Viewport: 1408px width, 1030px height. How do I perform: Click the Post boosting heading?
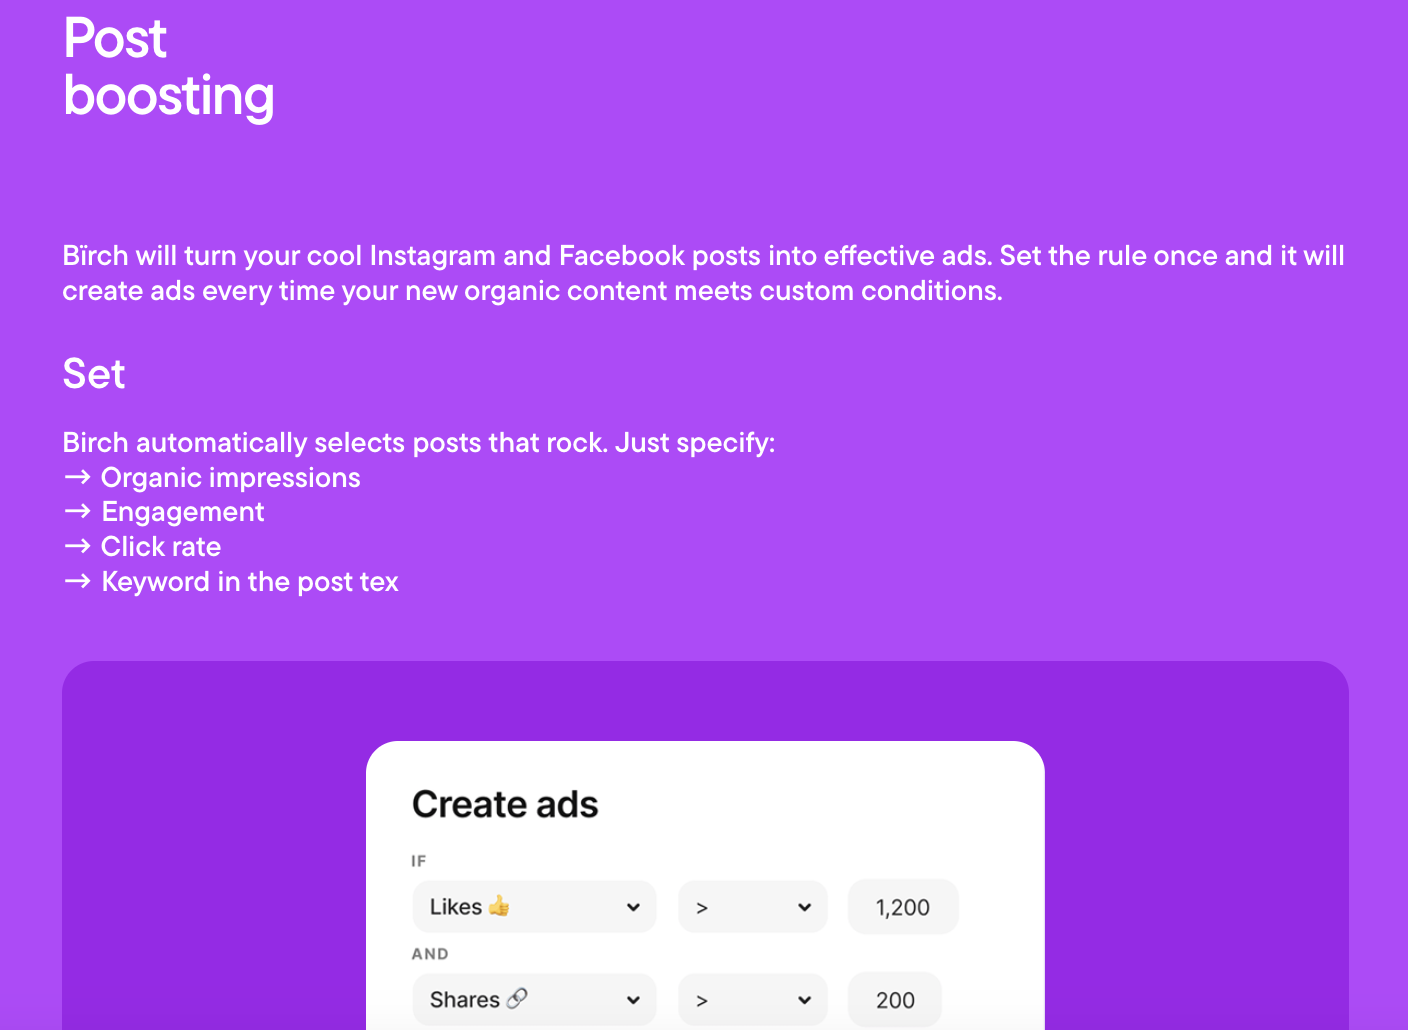click(x=168, y=67)
